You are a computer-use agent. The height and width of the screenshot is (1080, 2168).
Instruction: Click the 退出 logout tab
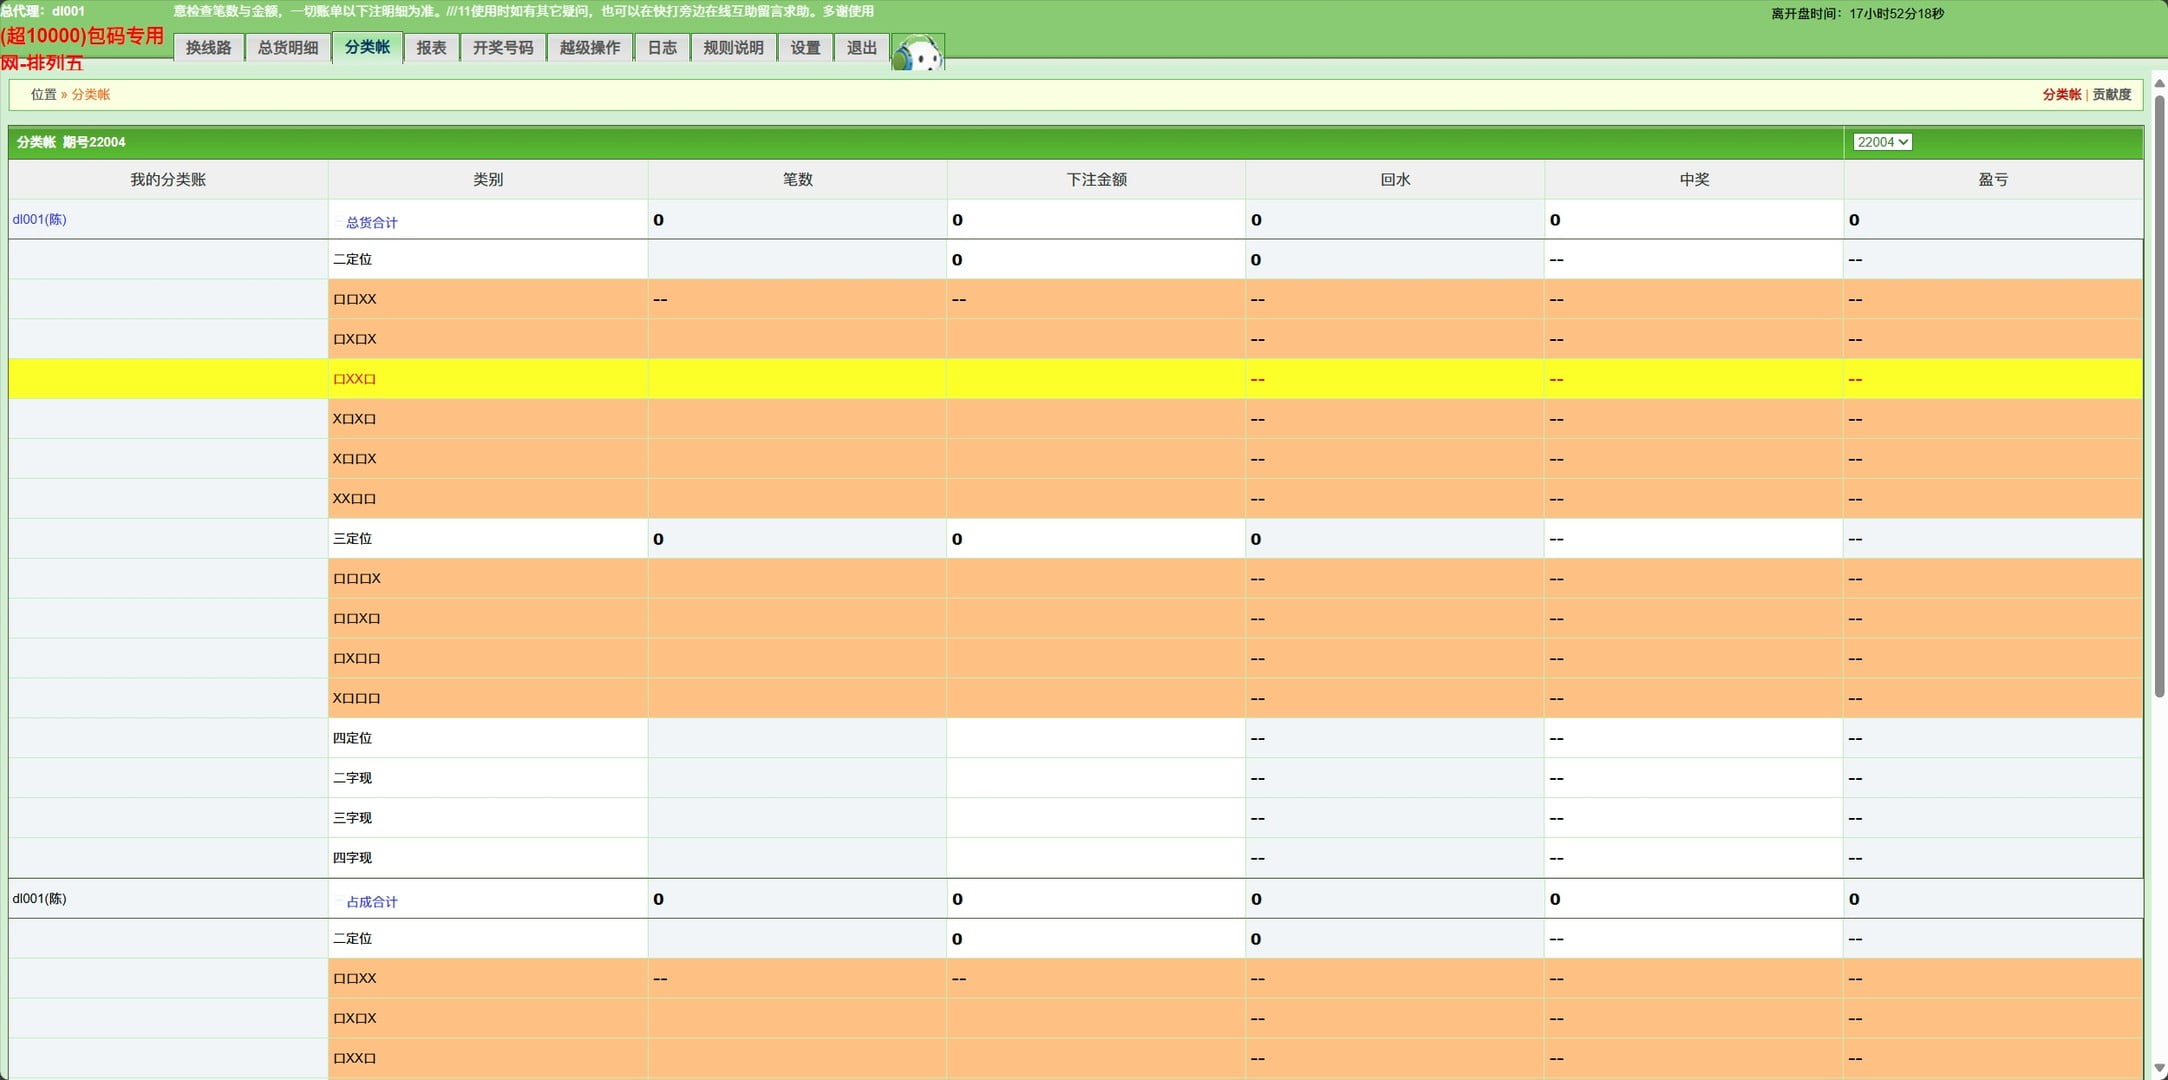point(861,48)
